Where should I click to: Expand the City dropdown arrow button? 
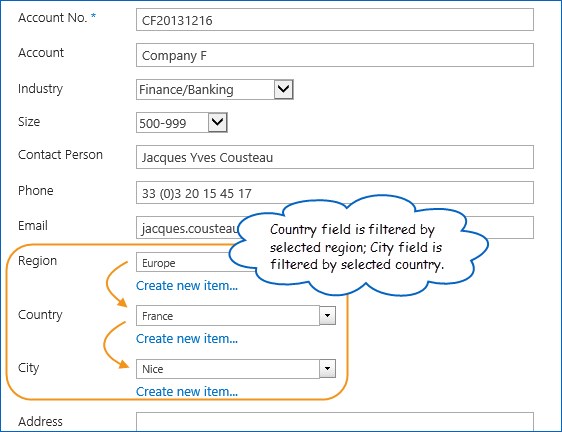327,369
